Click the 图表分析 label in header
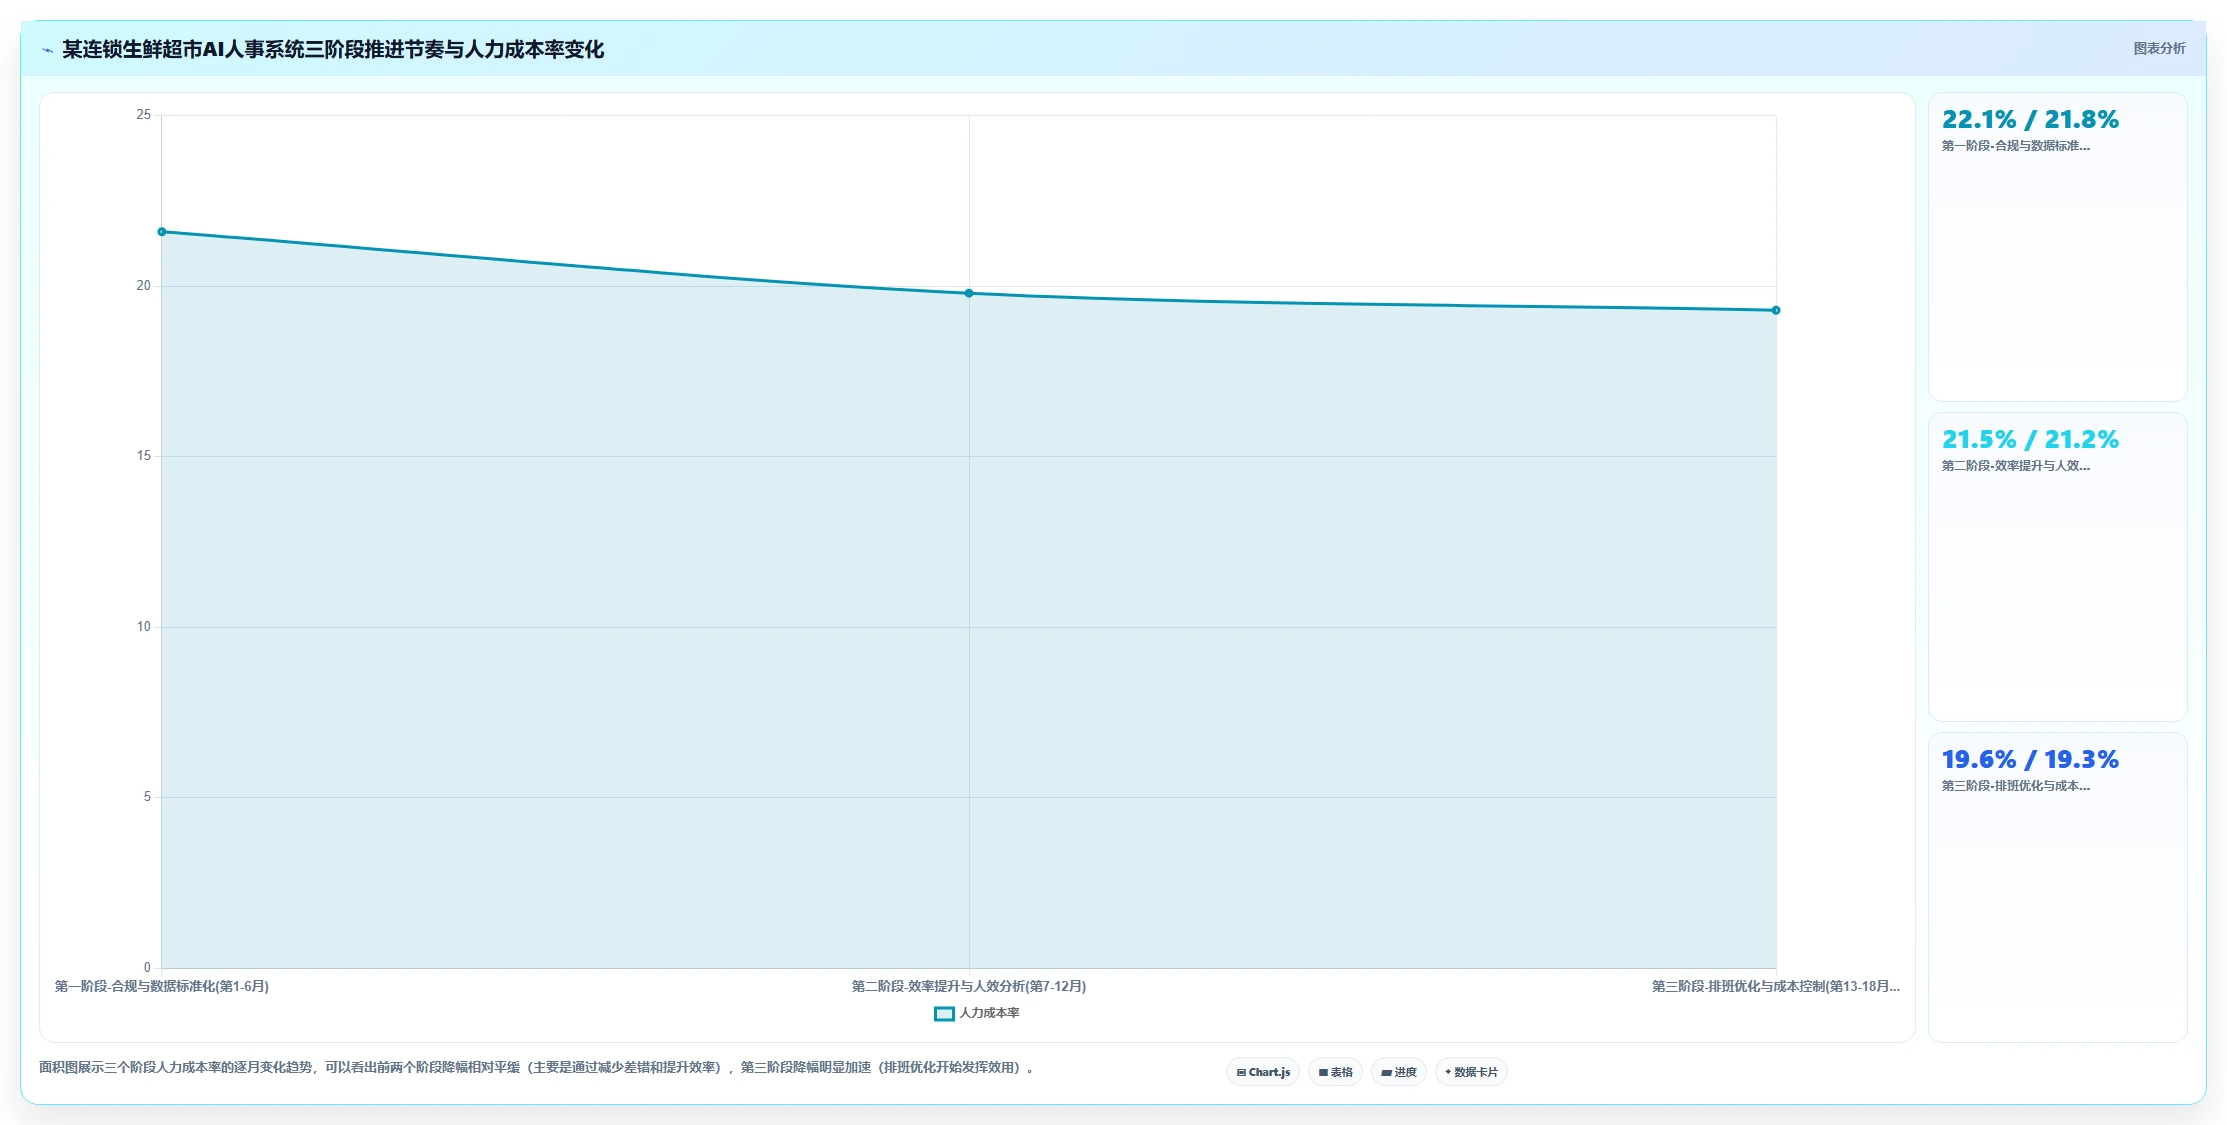 click(2159, 48)
